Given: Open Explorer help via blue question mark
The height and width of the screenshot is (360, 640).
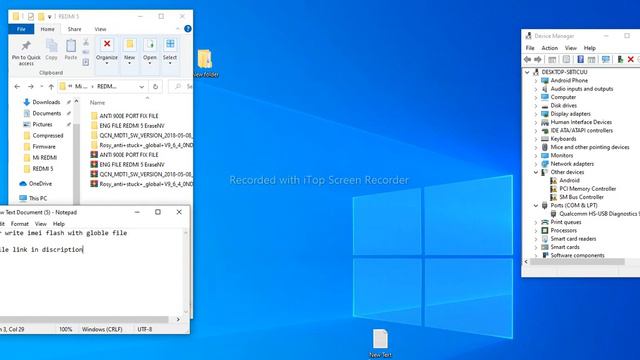Looking at the screenshot, I should pyautogui.click(x=188, y=29).
